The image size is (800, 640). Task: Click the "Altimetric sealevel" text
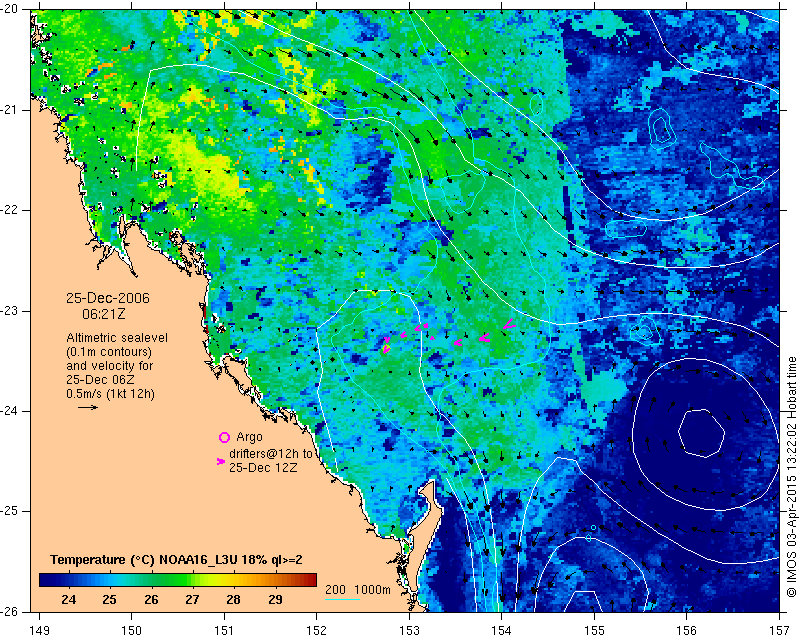point(117,338)
